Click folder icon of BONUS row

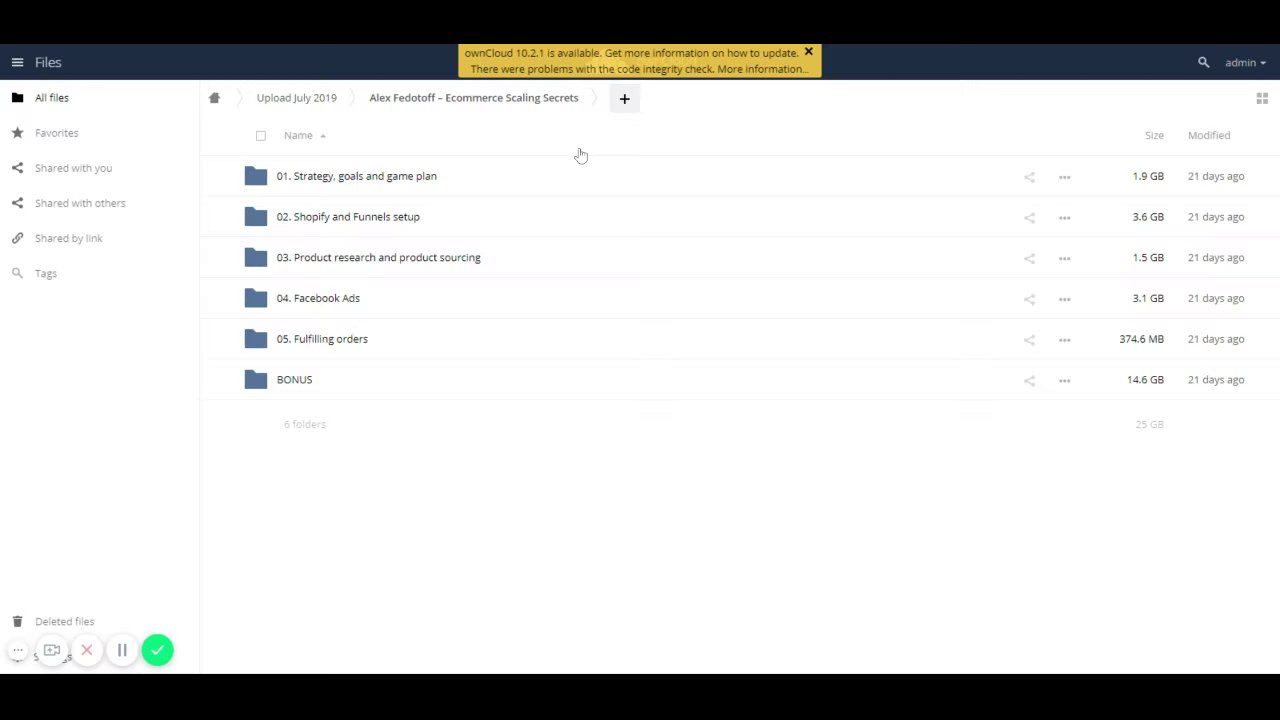tap(255, 380)
